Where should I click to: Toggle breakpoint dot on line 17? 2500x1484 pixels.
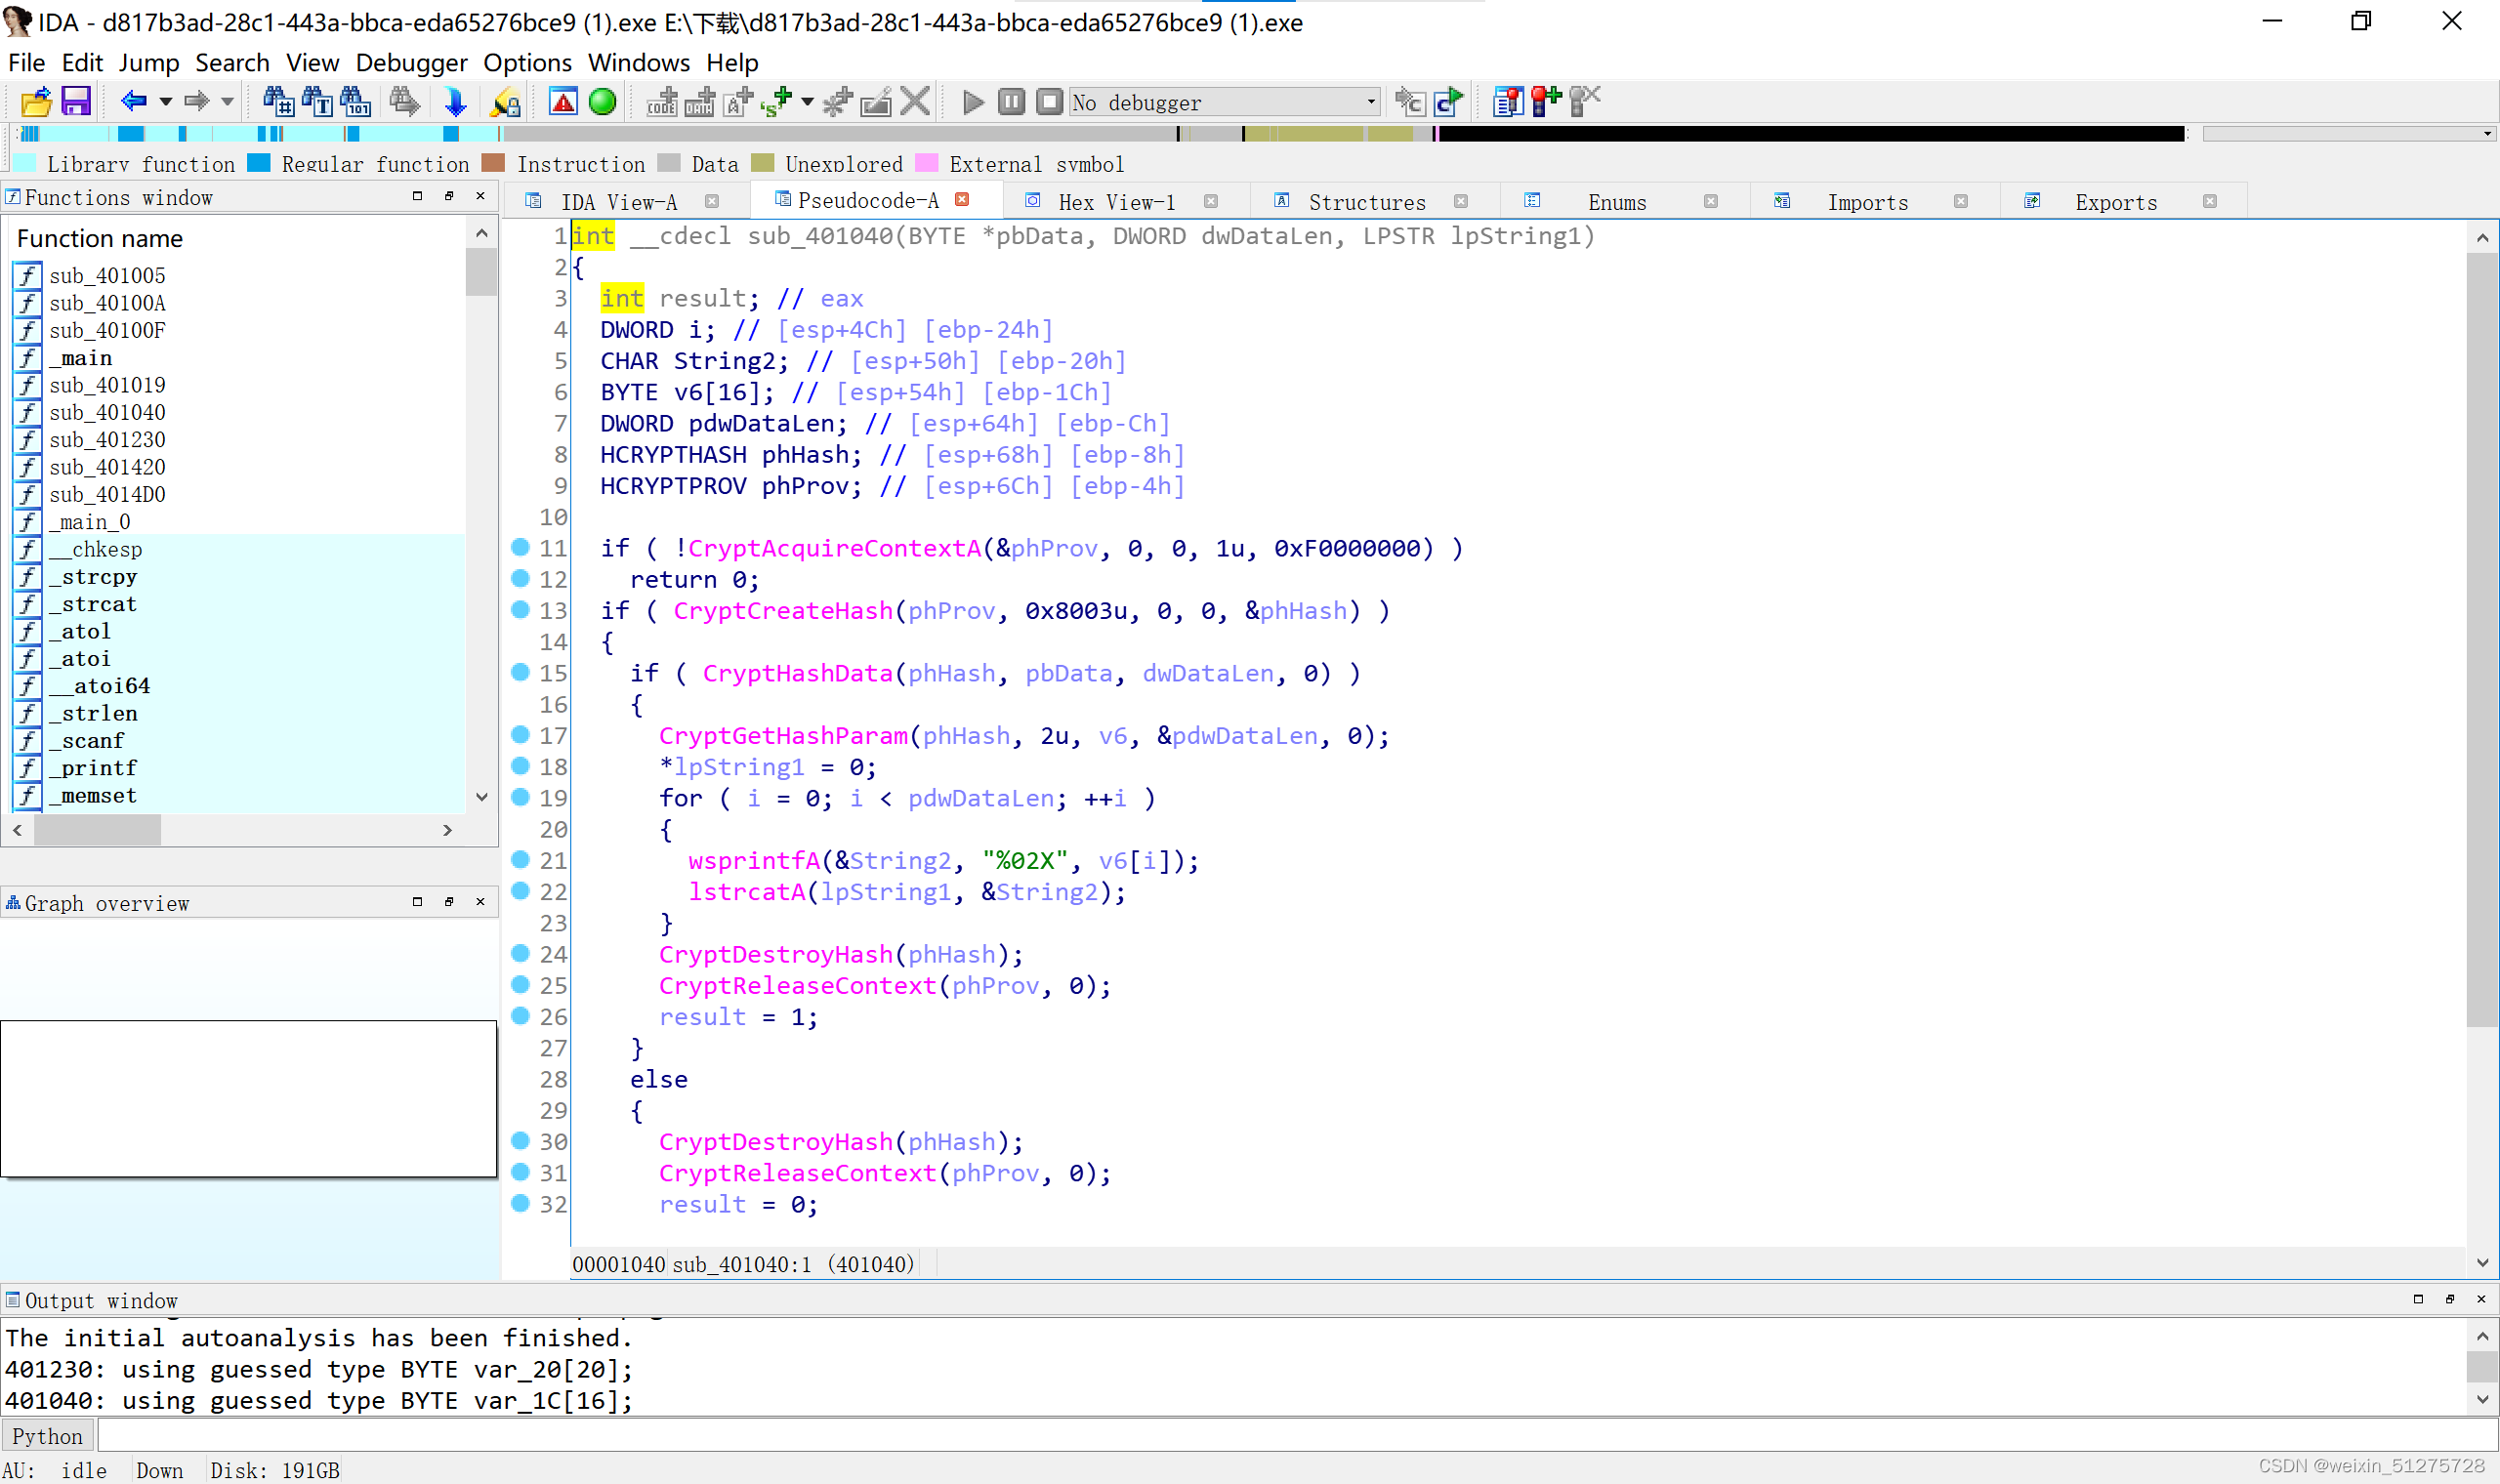click(520, 734)
